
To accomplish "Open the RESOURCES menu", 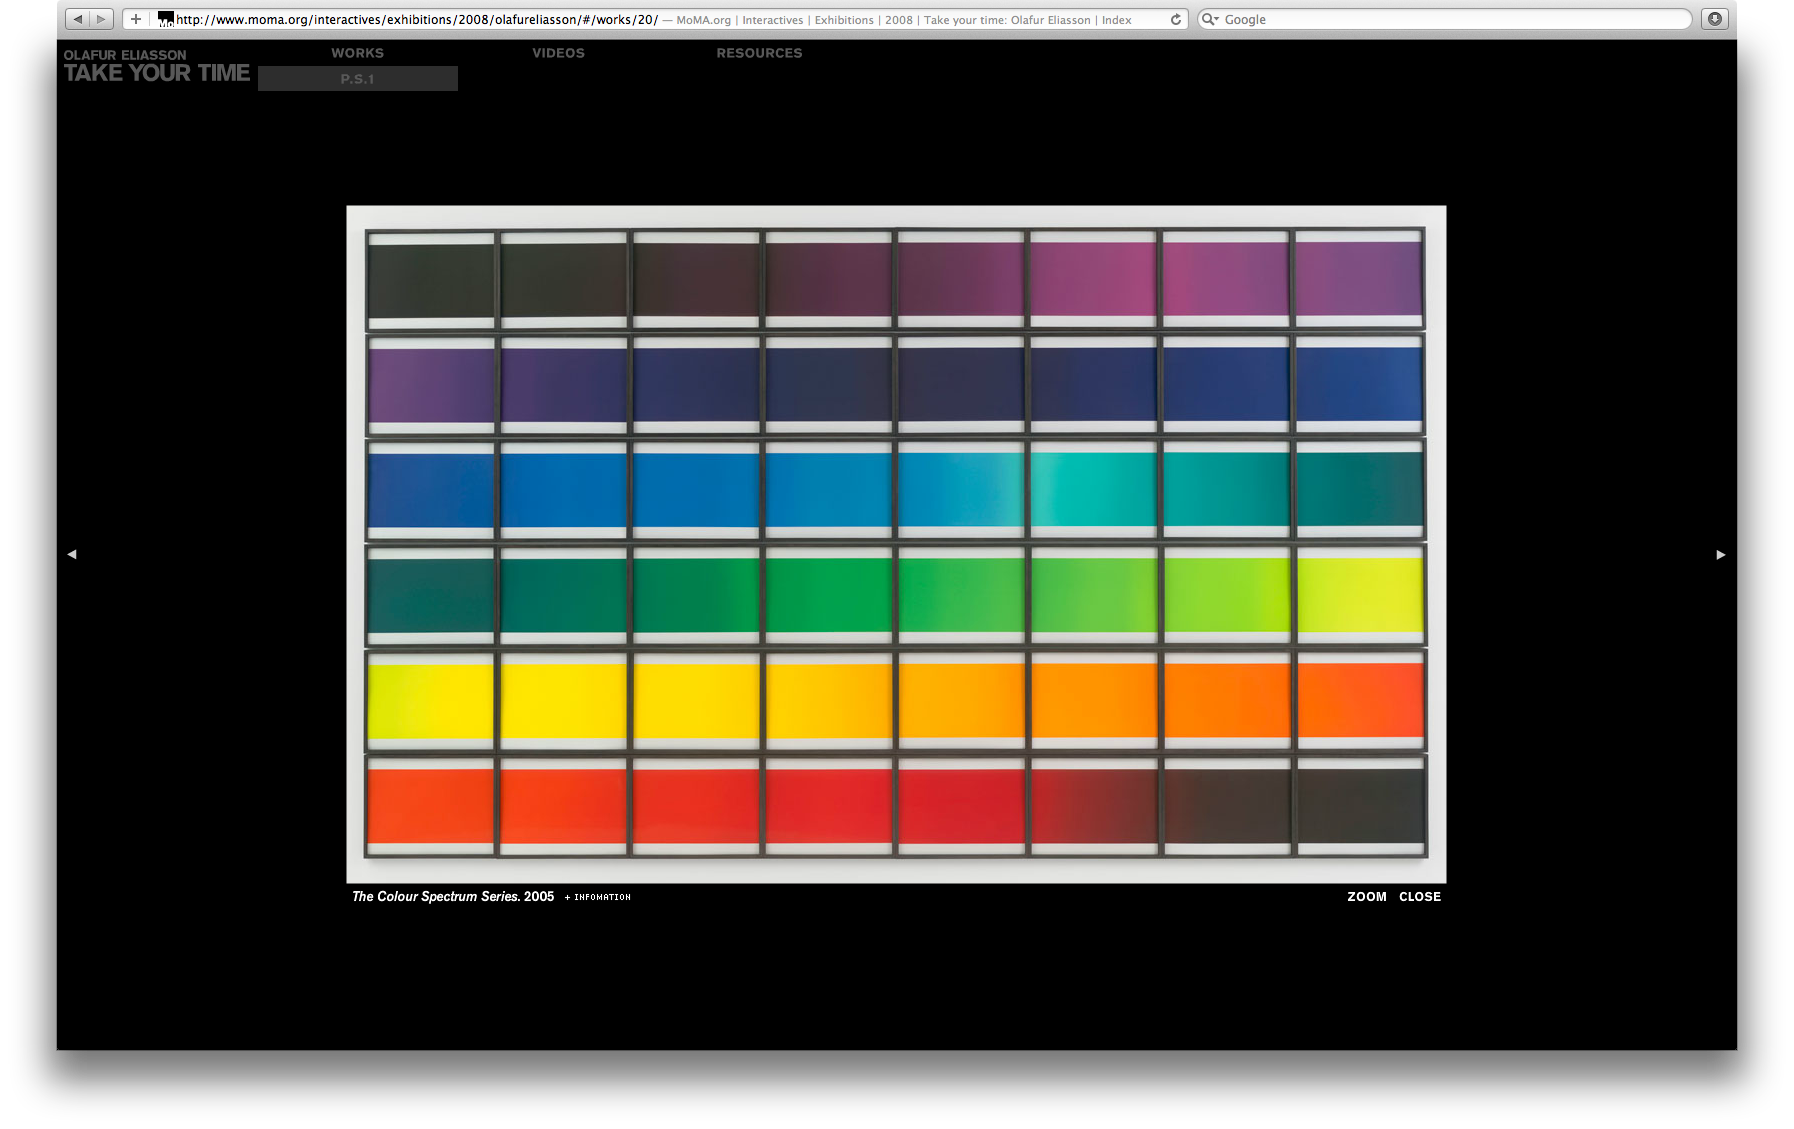I will coord(759,53).
